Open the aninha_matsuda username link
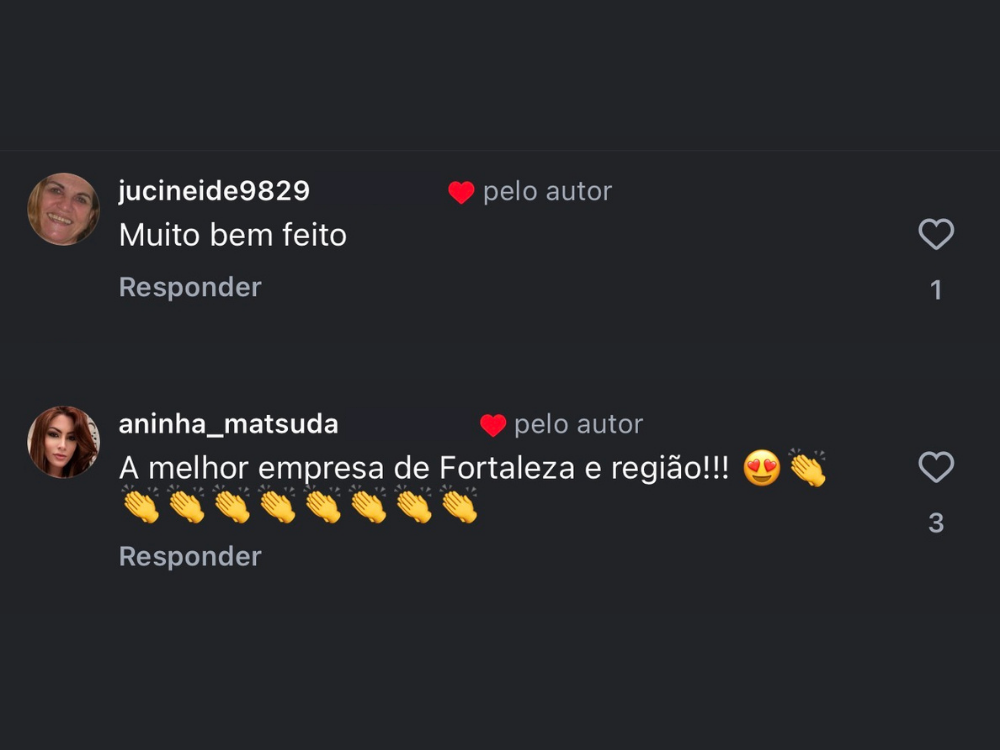1000x750 pixels. (x=228, y=424)
